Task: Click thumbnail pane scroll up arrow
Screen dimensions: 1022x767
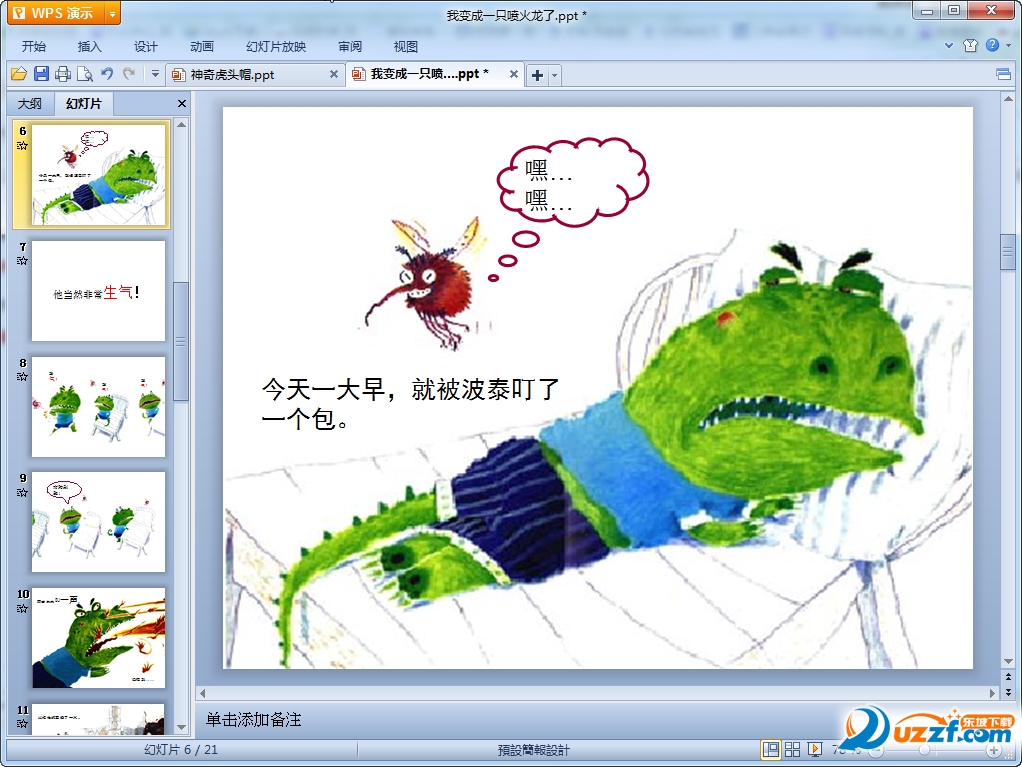Action: coord(181,124)
